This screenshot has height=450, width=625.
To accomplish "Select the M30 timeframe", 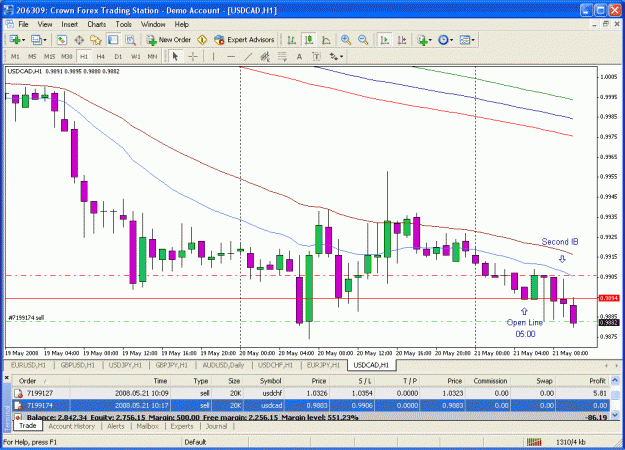I will 67,57.
